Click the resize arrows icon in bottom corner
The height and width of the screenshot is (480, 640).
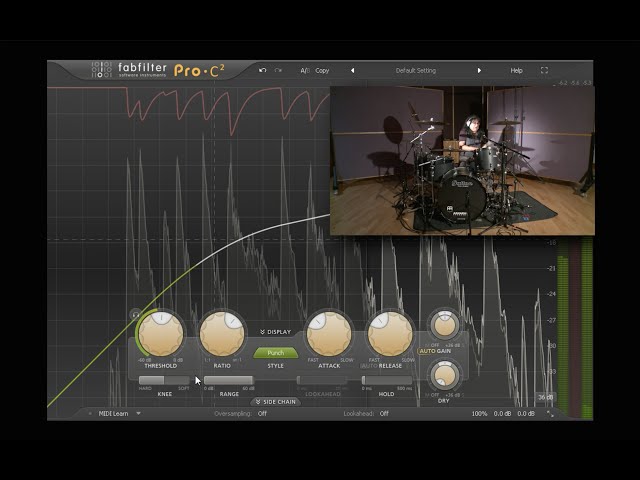pyautogui.click(x=550, y=414)
